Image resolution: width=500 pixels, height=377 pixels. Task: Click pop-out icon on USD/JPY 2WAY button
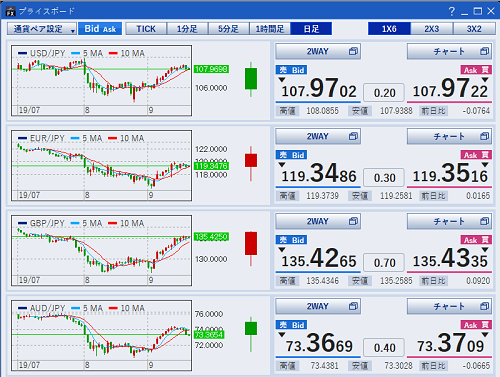[353, 51]
